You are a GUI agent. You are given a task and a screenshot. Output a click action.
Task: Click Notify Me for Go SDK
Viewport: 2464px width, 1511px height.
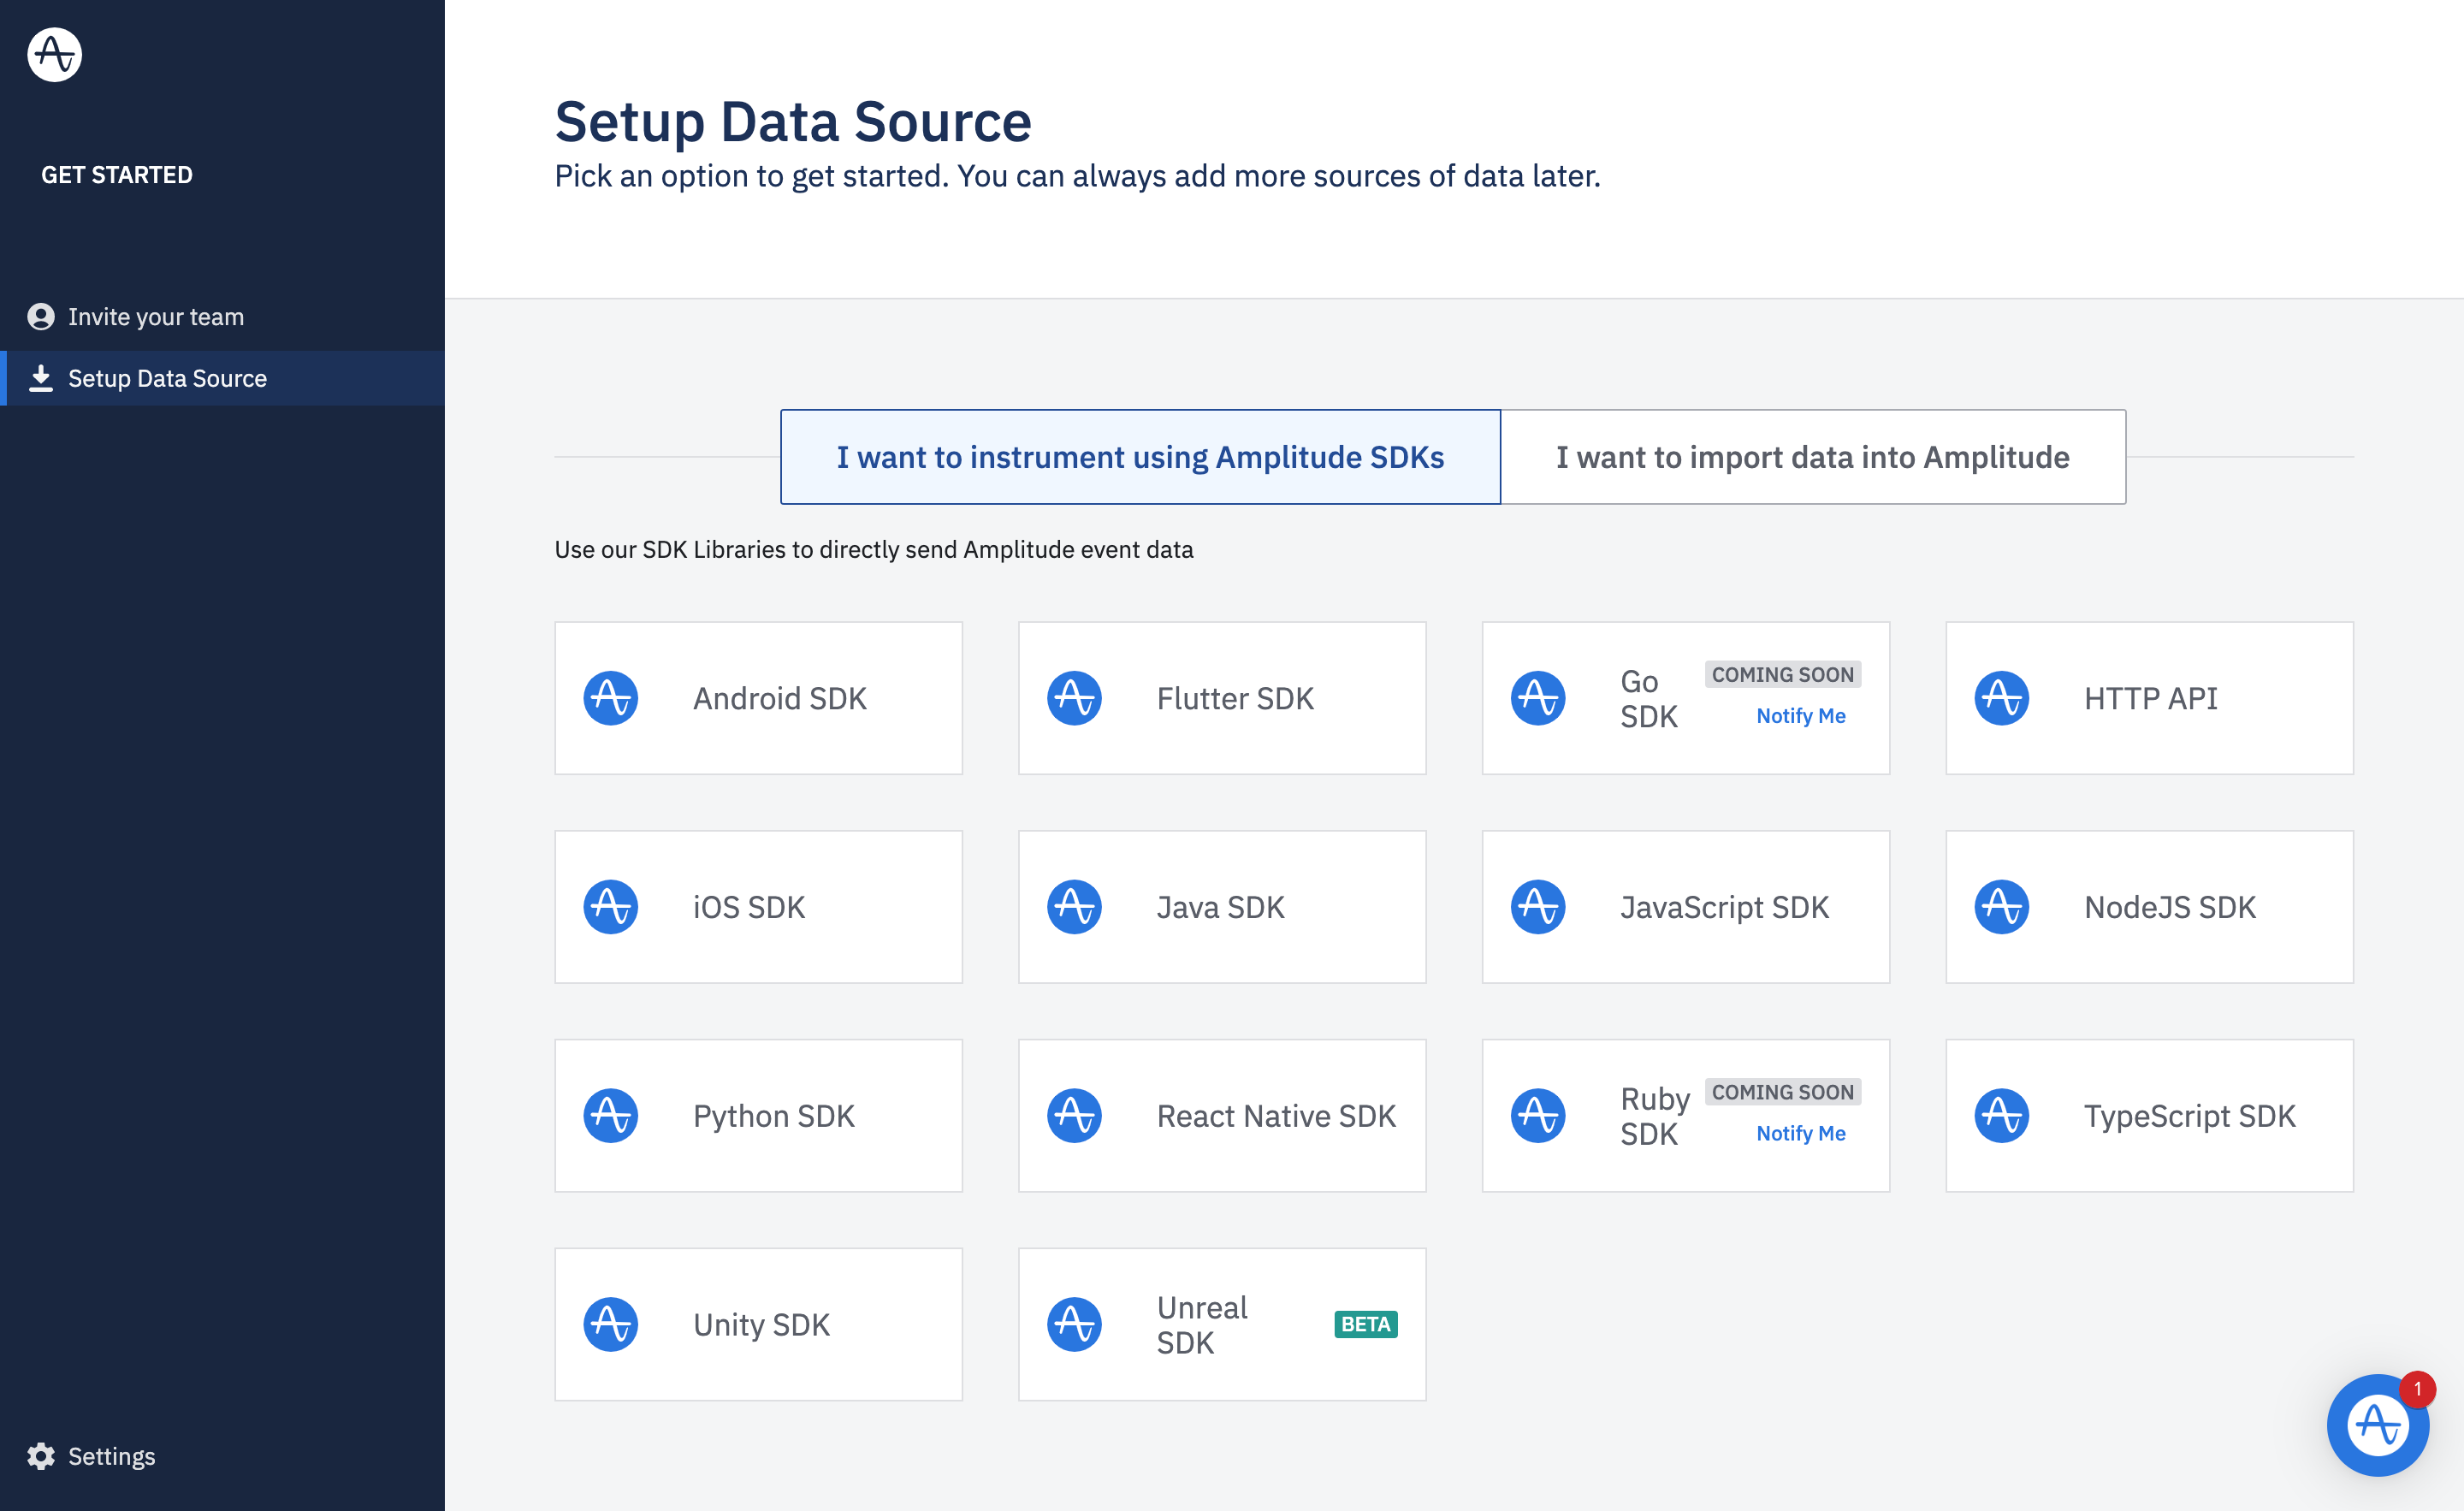[x=1800, y=716]
